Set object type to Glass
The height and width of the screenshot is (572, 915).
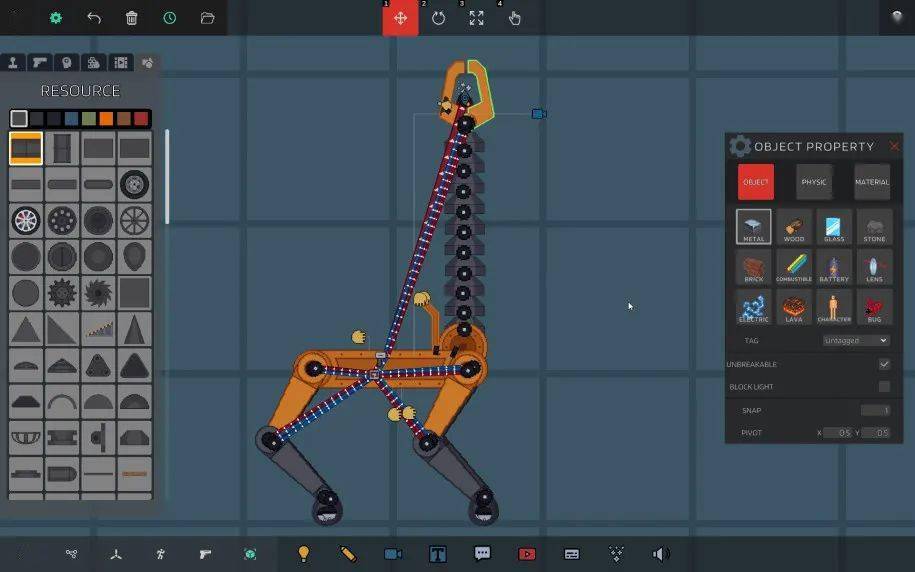click(x=834, y=226)
